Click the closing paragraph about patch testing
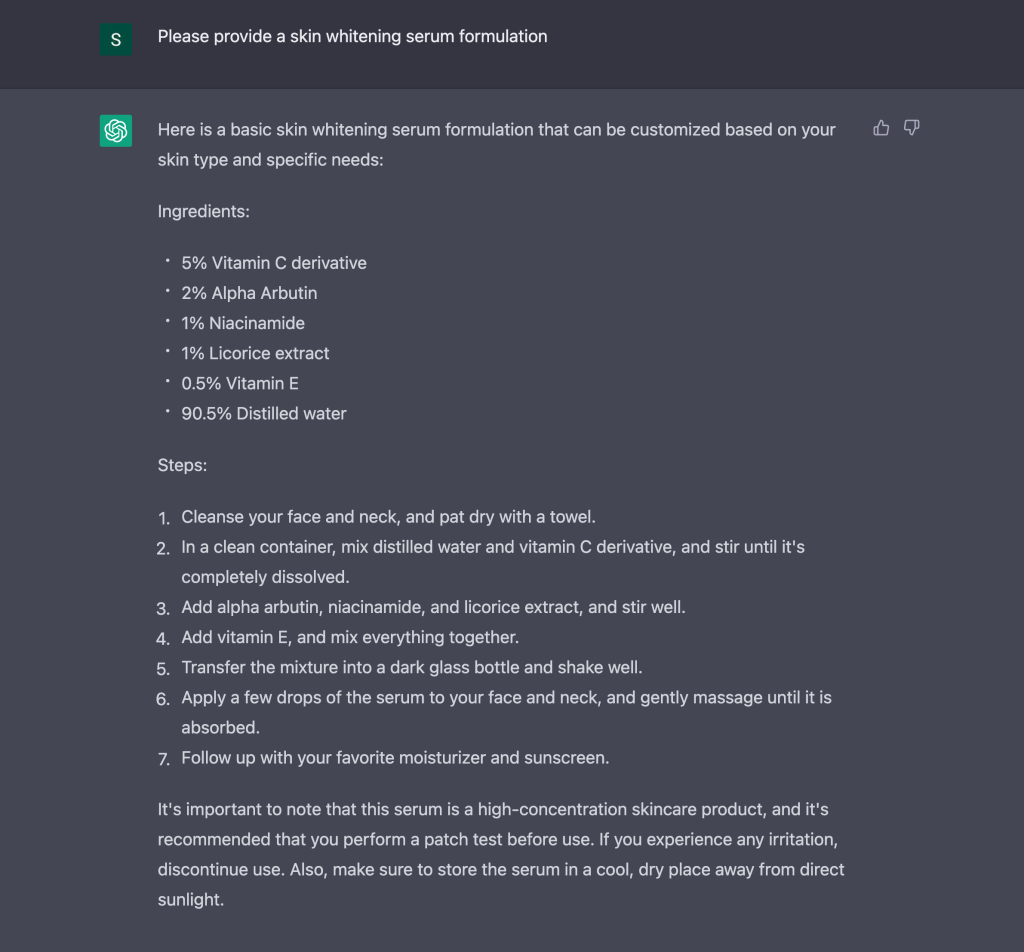 click(500, 854)
